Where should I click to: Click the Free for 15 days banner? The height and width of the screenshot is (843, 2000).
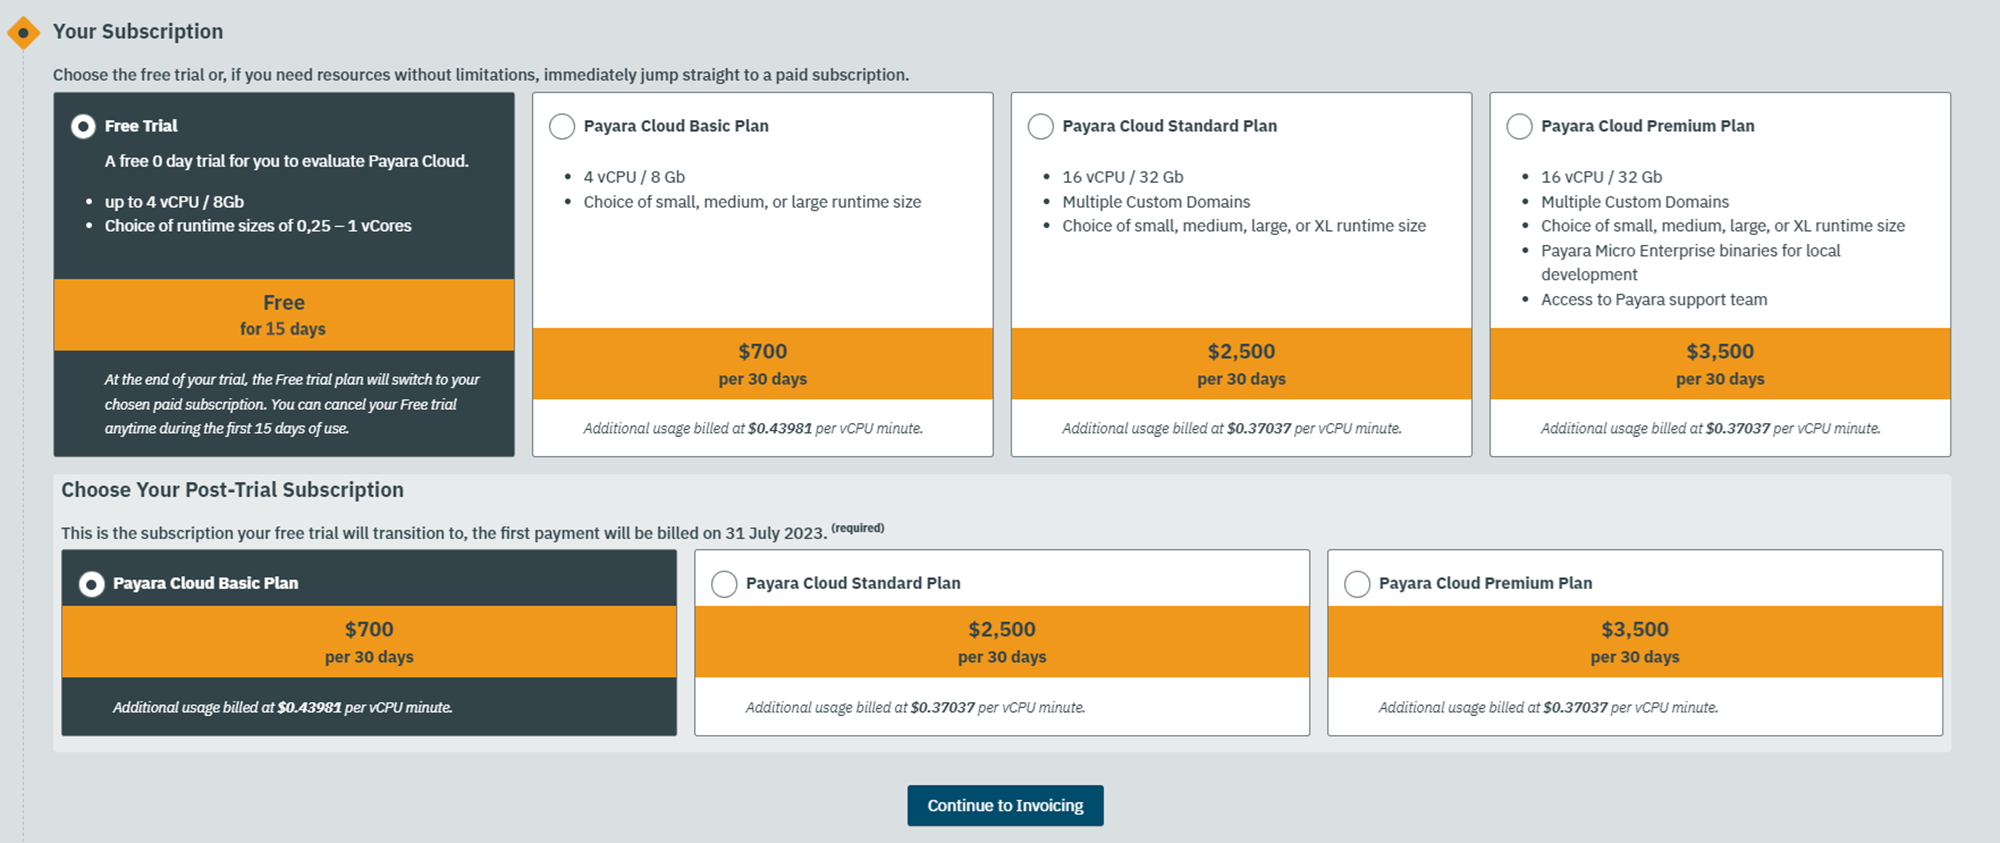tap(284, 315)
